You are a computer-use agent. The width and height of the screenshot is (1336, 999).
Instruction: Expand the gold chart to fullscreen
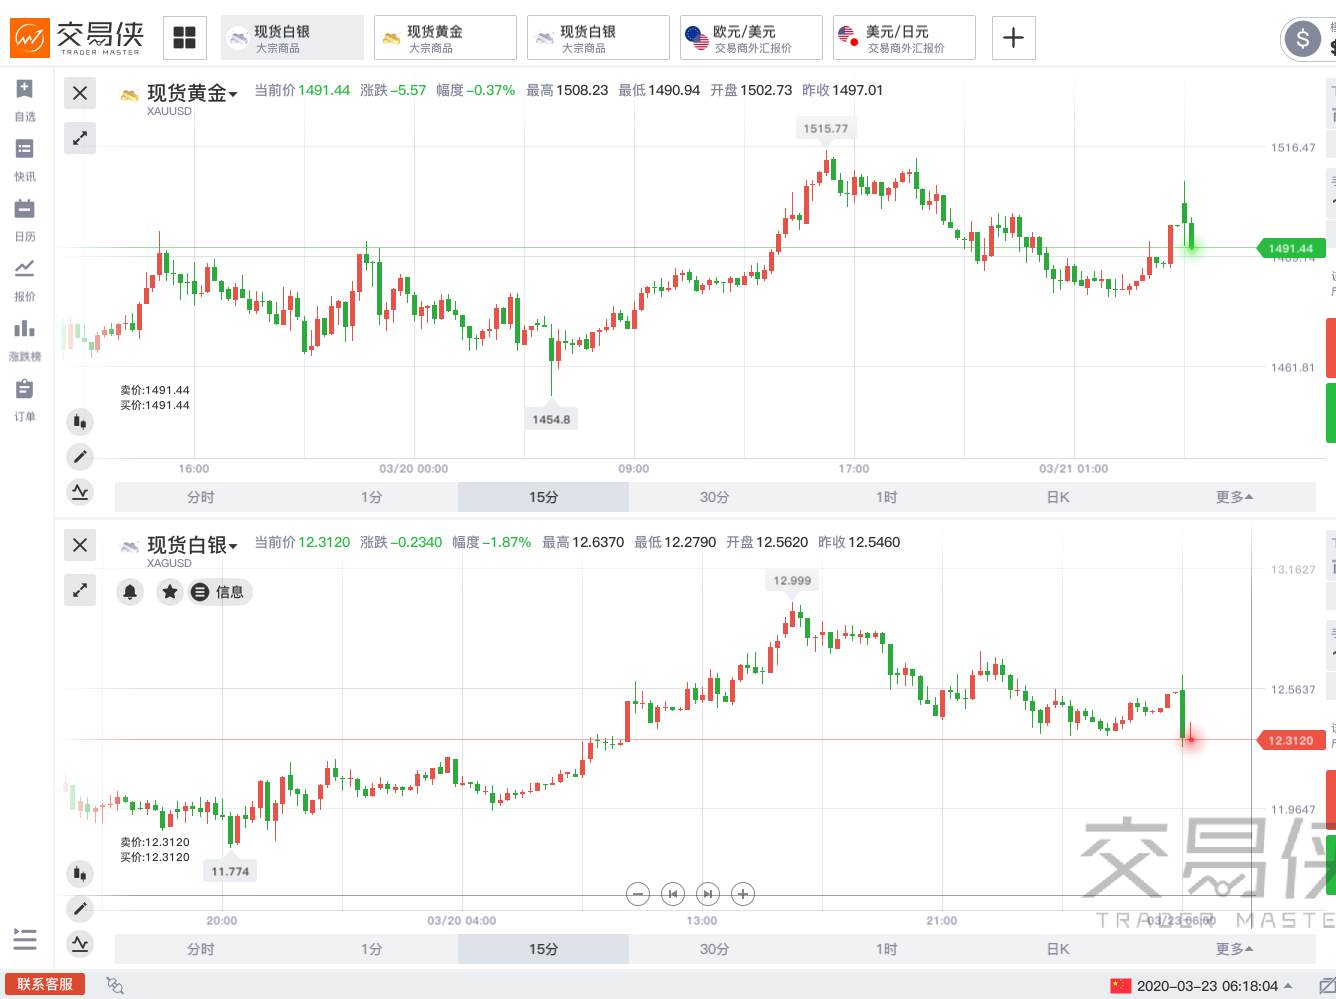pos(80,138)
